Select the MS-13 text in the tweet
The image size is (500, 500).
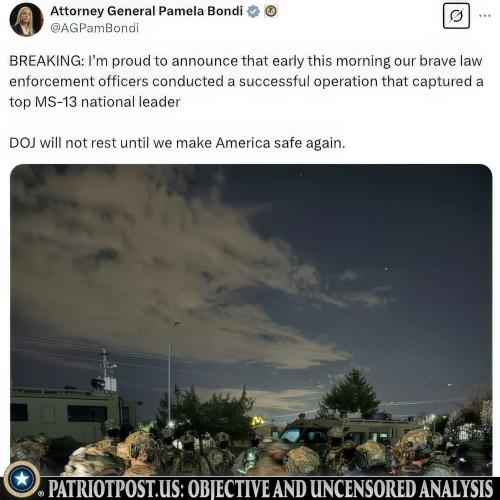pyautogui.click(x=56, y=102)
